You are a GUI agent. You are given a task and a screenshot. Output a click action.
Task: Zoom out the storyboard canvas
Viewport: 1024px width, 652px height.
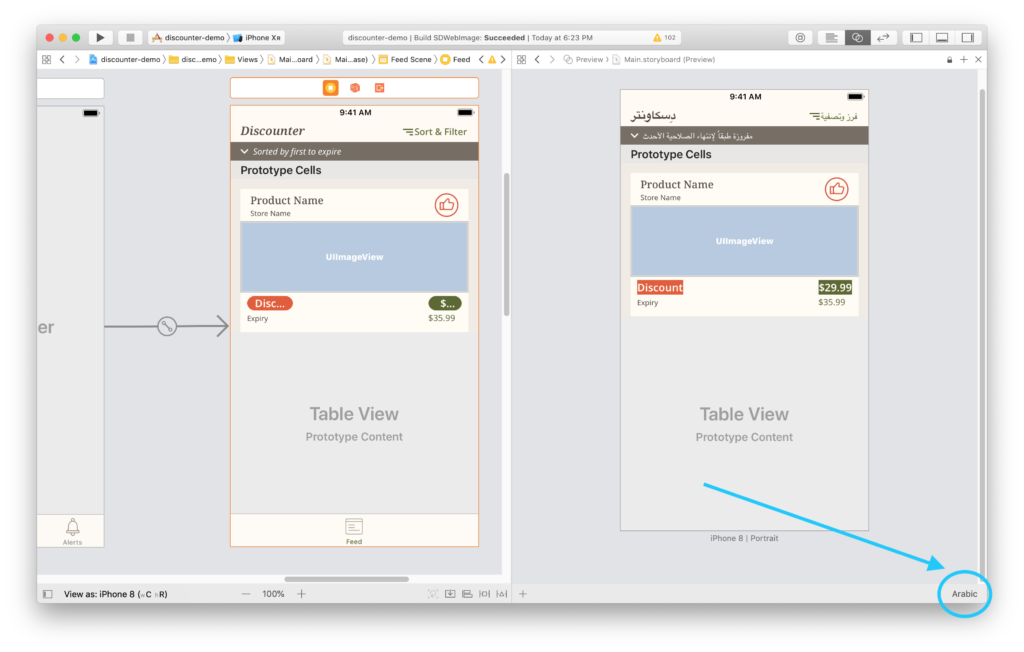pyautogui.click(x=246, y=594)
